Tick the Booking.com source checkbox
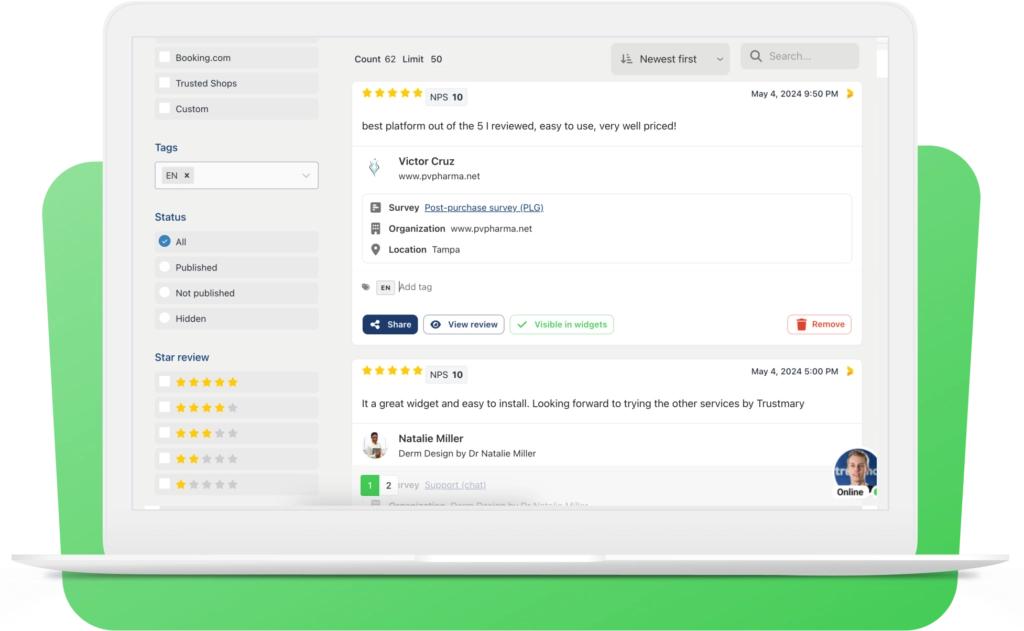Screen dimensions: 1024x631 pos(165,57)
